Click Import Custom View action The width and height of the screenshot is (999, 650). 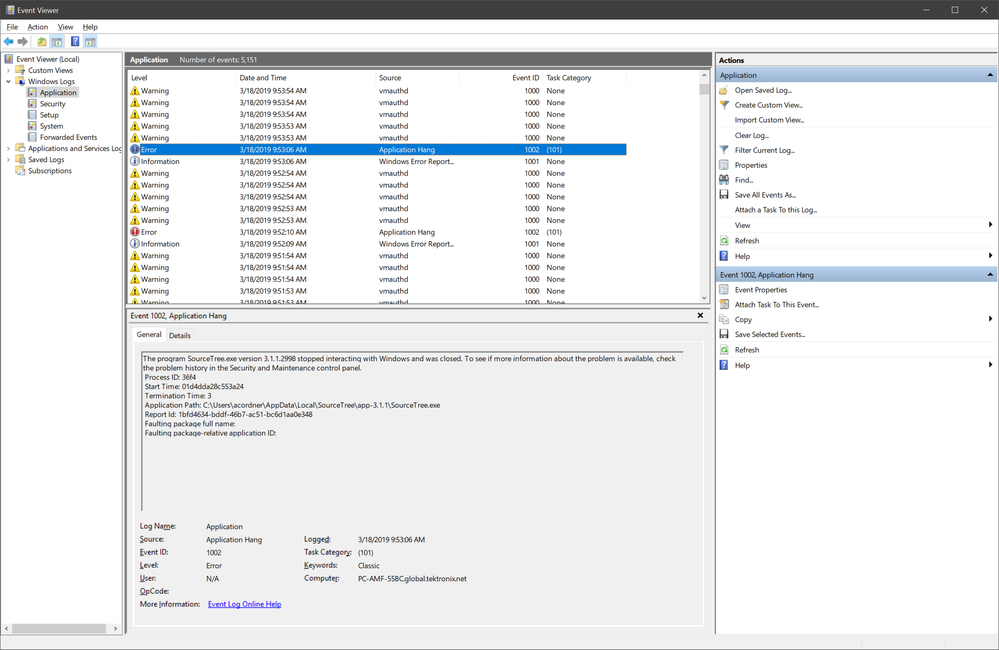(769, 120)
